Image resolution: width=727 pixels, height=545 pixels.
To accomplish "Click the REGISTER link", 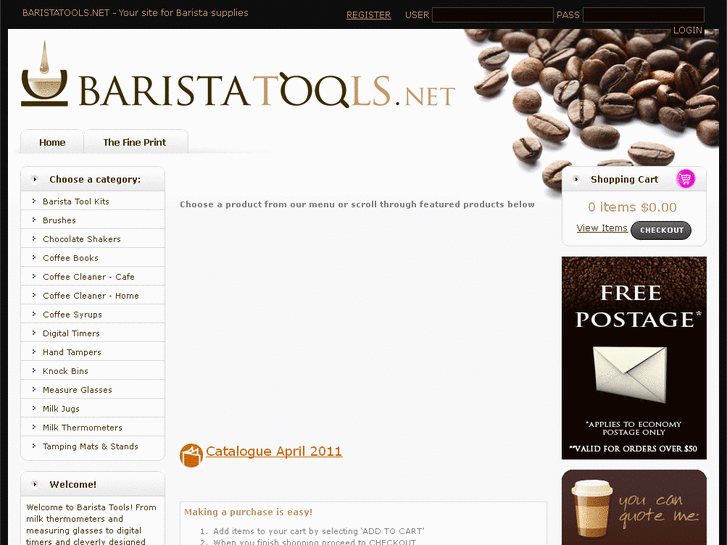I will pyautogui.click(x=369, y=15).
